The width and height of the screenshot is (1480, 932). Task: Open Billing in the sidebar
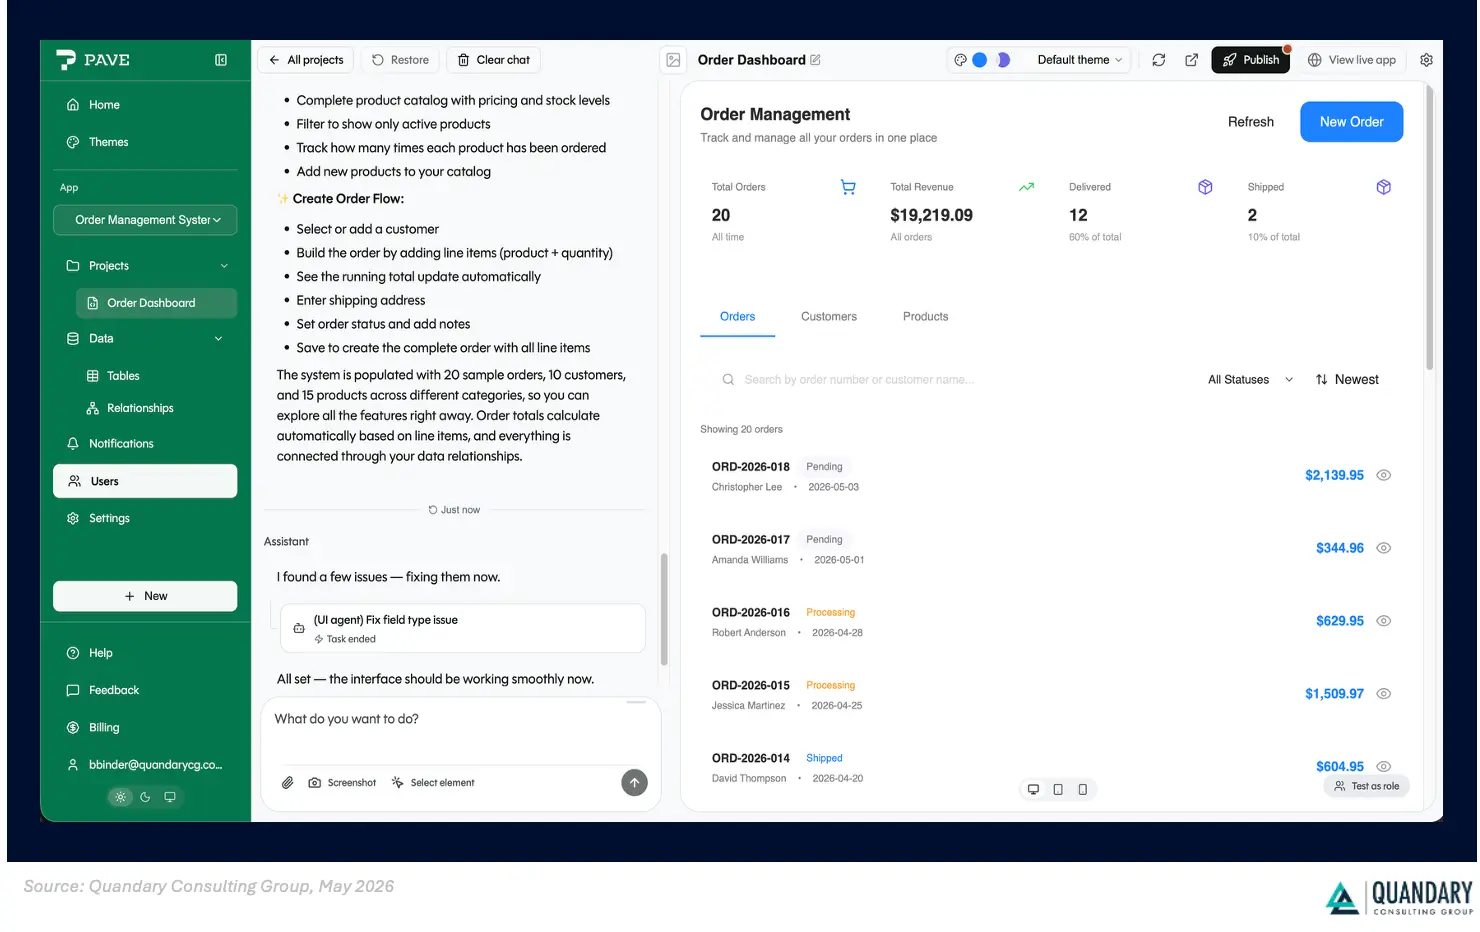(145, 728)
